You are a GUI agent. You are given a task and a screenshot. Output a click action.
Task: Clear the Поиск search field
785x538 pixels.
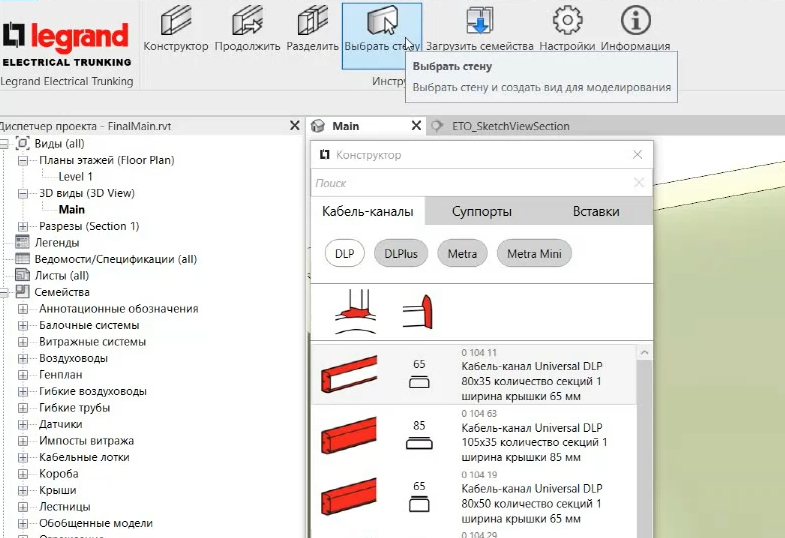(x=639, y=183)
